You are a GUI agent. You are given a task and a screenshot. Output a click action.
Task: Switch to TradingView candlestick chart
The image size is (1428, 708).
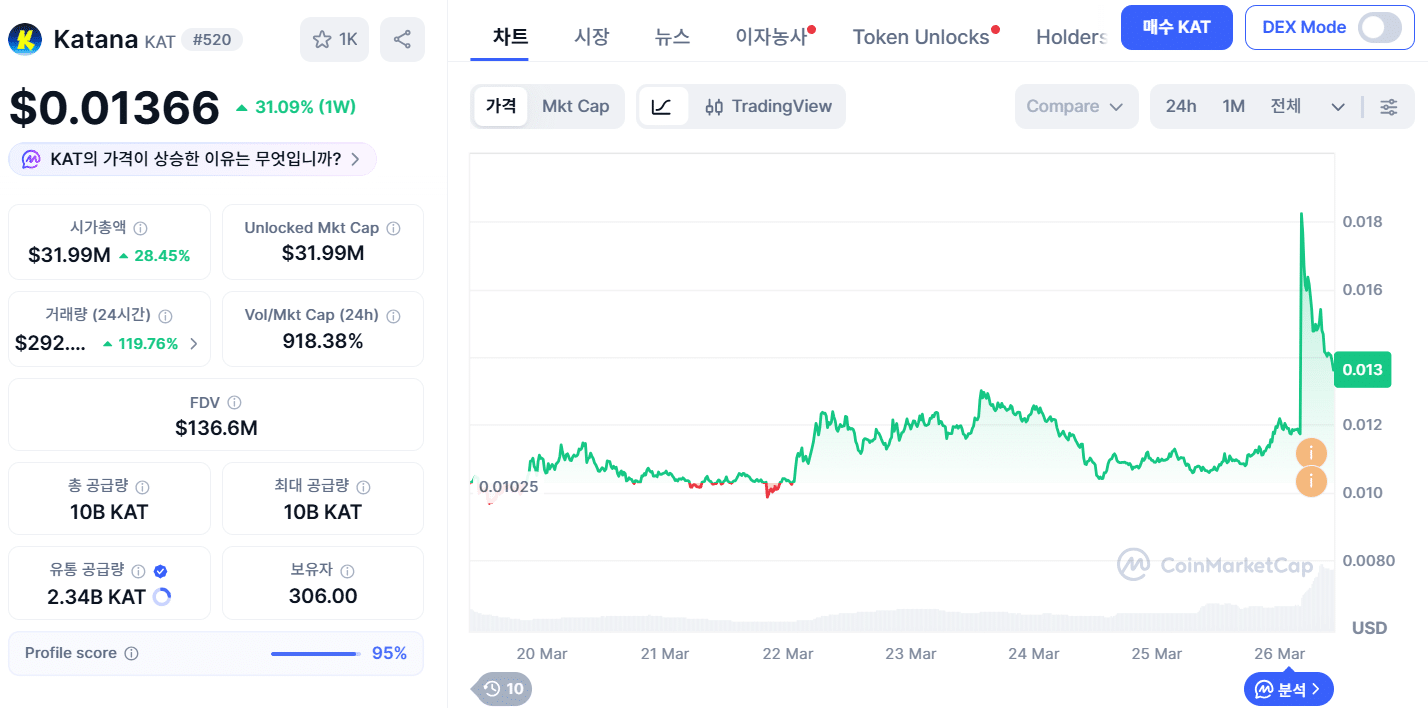(768, 107)
